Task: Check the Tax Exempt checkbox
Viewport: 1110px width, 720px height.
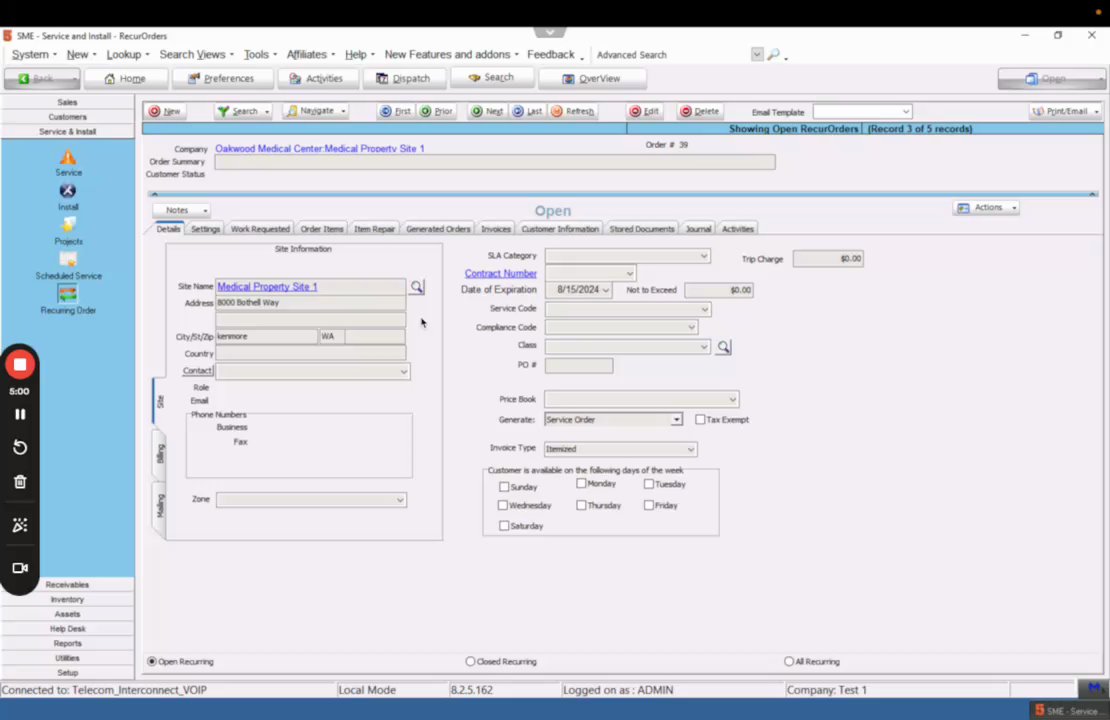Action: coord(700,420)
